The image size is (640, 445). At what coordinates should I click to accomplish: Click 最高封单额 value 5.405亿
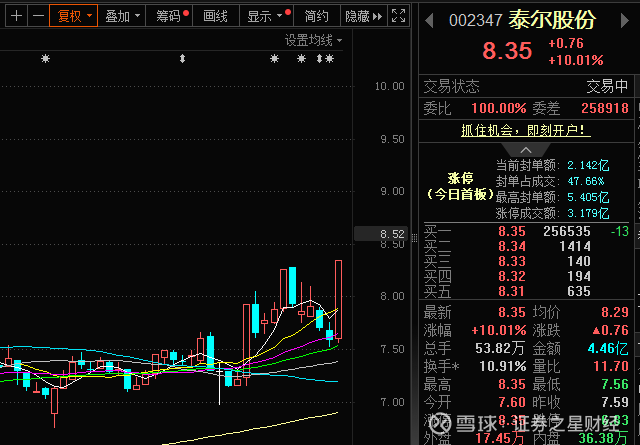(588, 197)
